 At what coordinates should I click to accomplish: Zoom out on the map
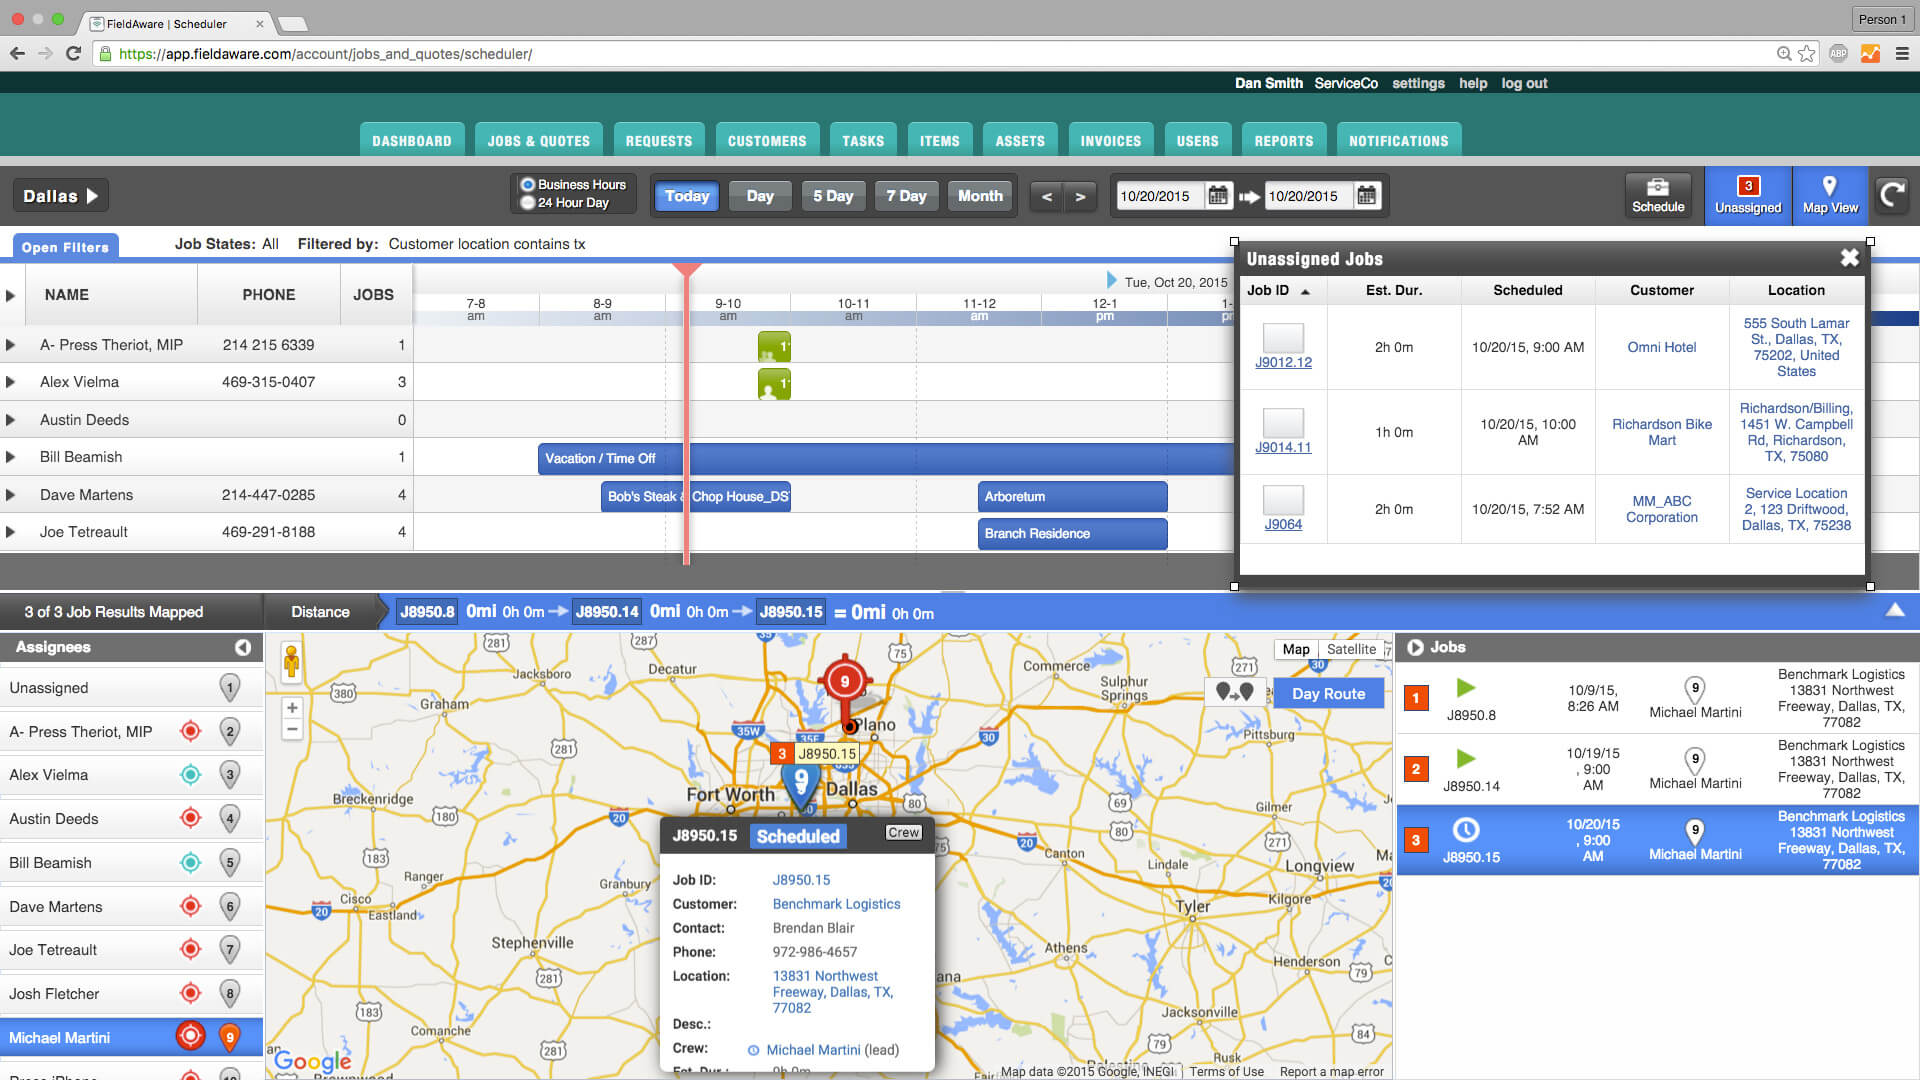pyautogui.click(x=292, y=730)
